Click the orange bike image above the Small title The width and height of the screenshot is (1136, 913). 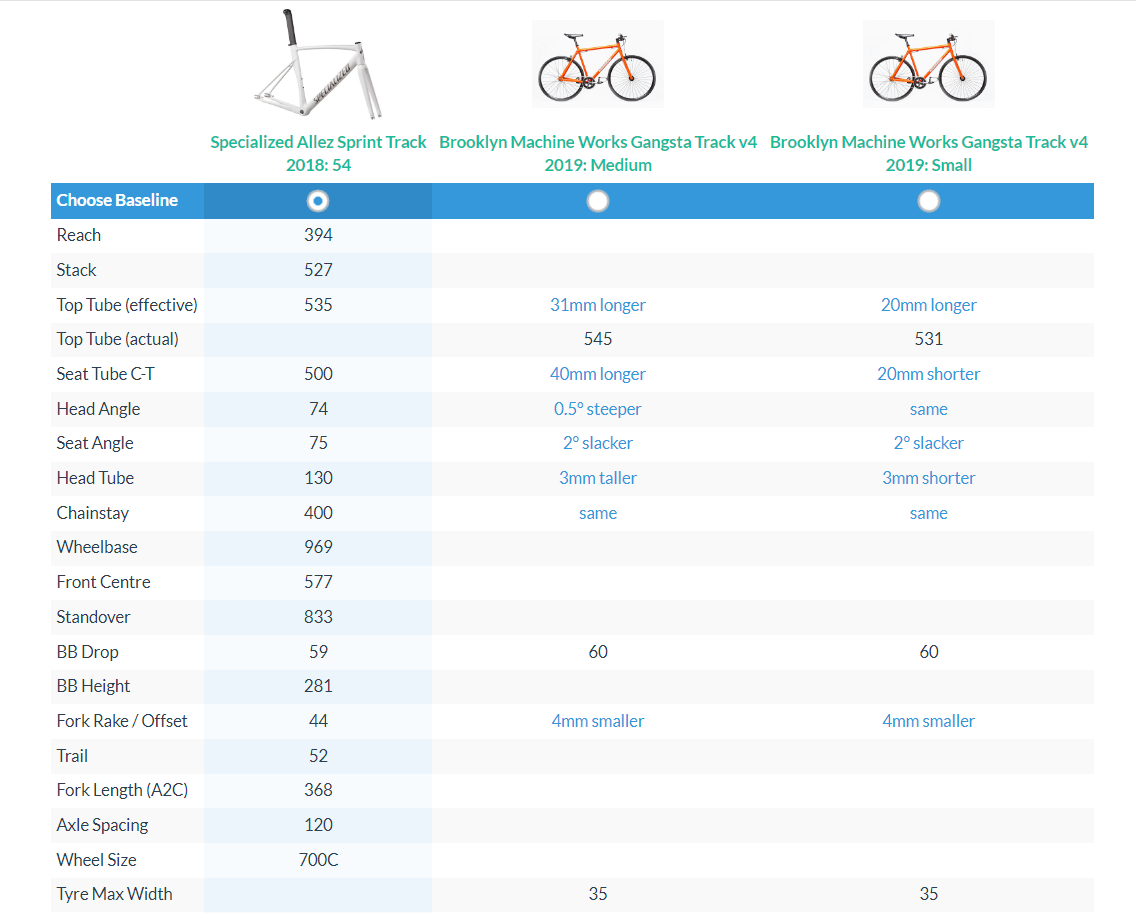929,64
